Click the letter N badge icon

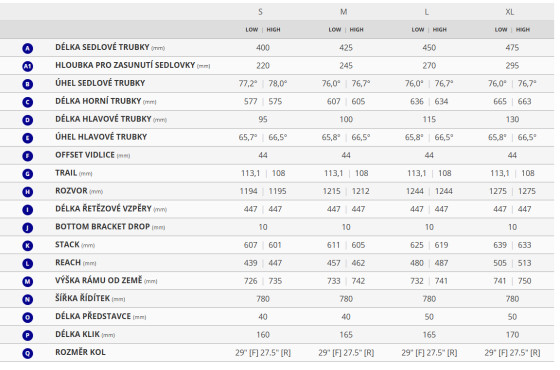[x=28, y=299]
